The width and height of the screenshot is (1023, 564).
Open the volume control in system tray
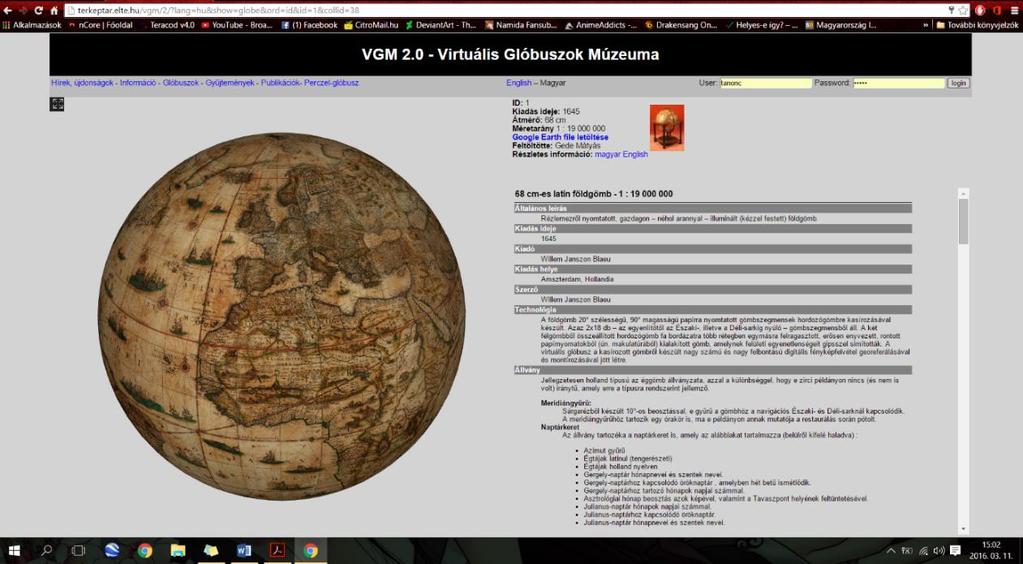[x=939, y=551]
